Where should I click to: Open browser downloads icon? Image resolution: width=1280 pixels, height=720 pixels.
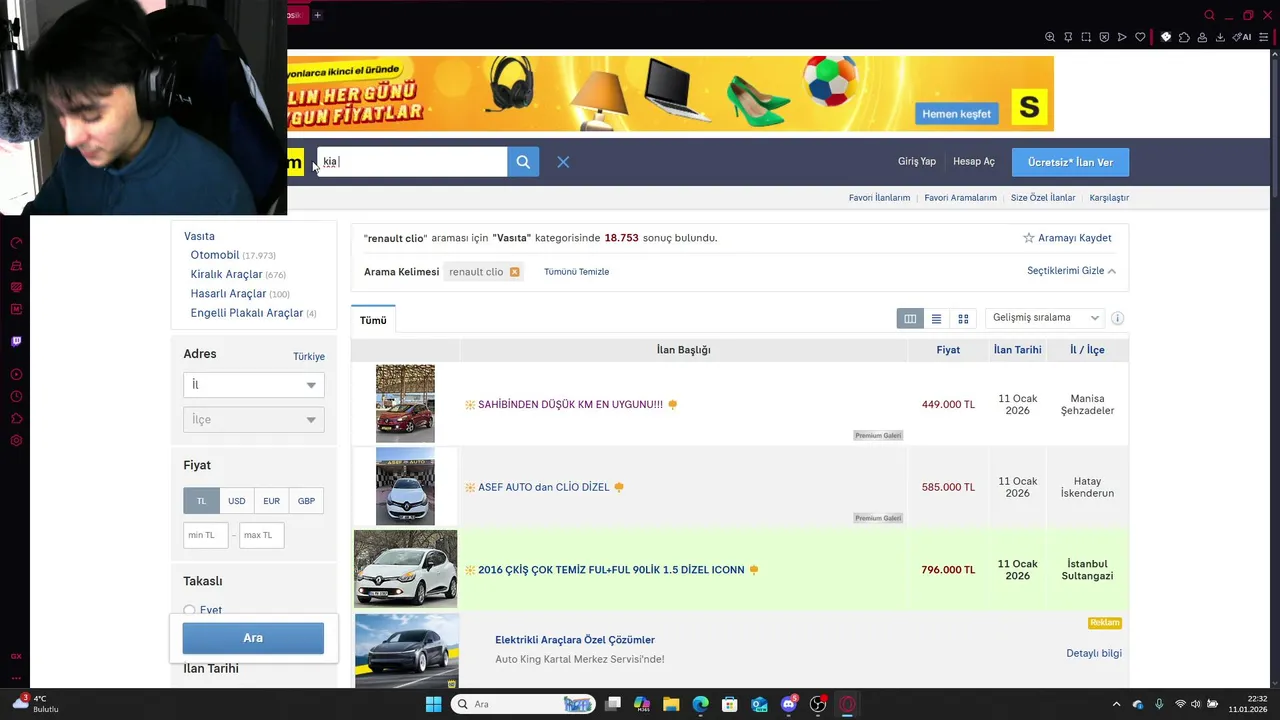point(1220,37)
